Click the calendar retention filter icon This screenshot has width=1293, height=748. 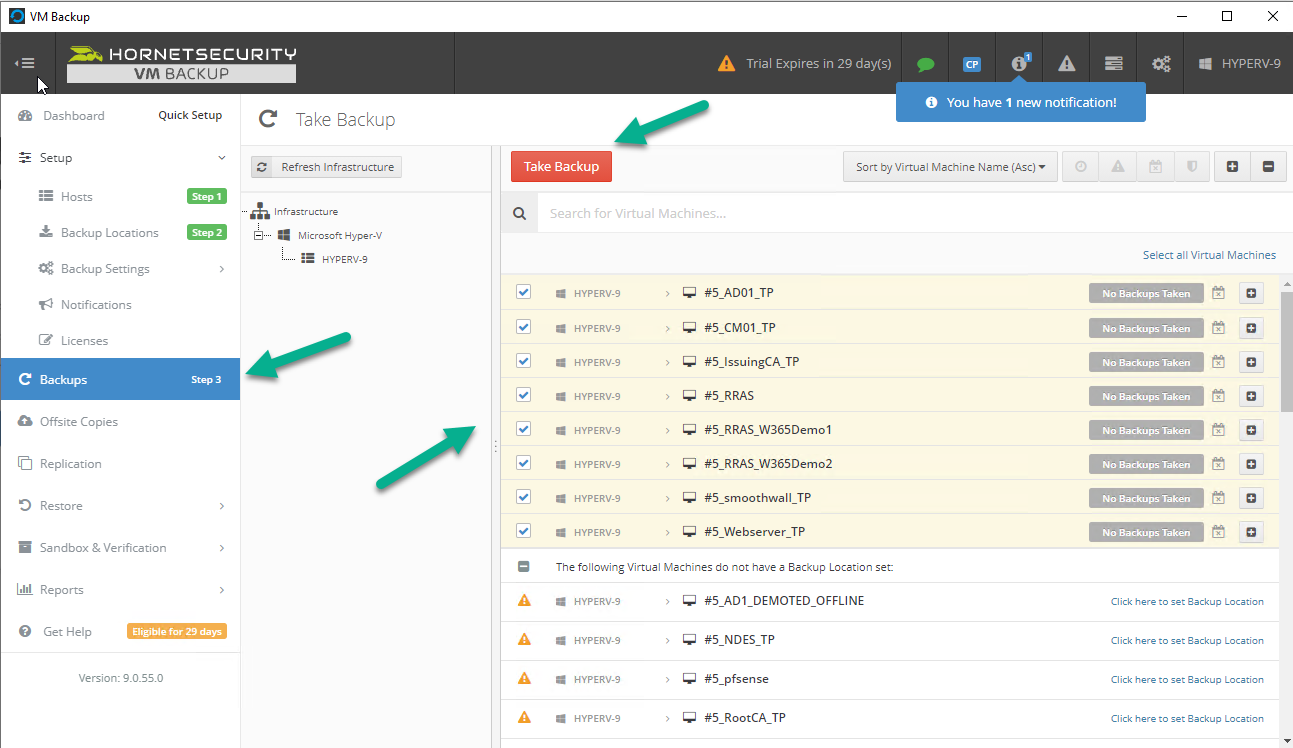1154,167
